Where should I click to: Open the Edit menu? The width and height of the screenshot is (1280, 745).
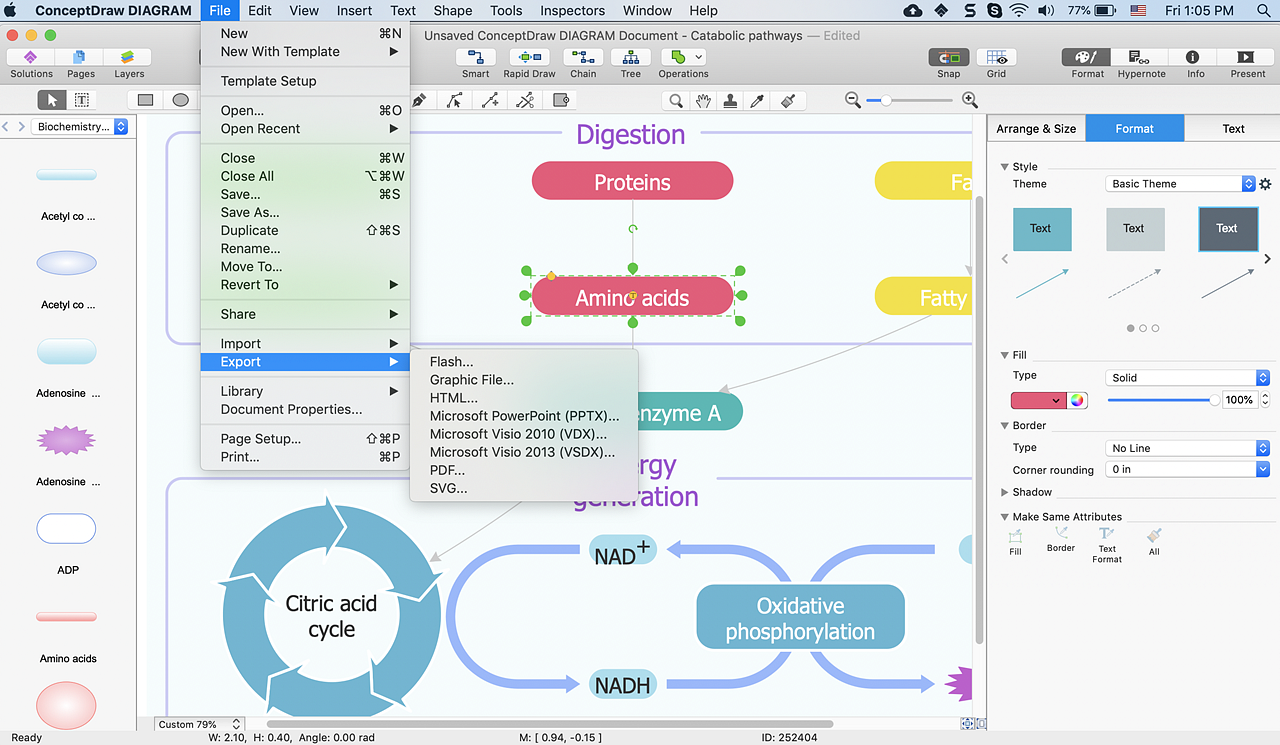pyautogui.click(x=260, y=11)
